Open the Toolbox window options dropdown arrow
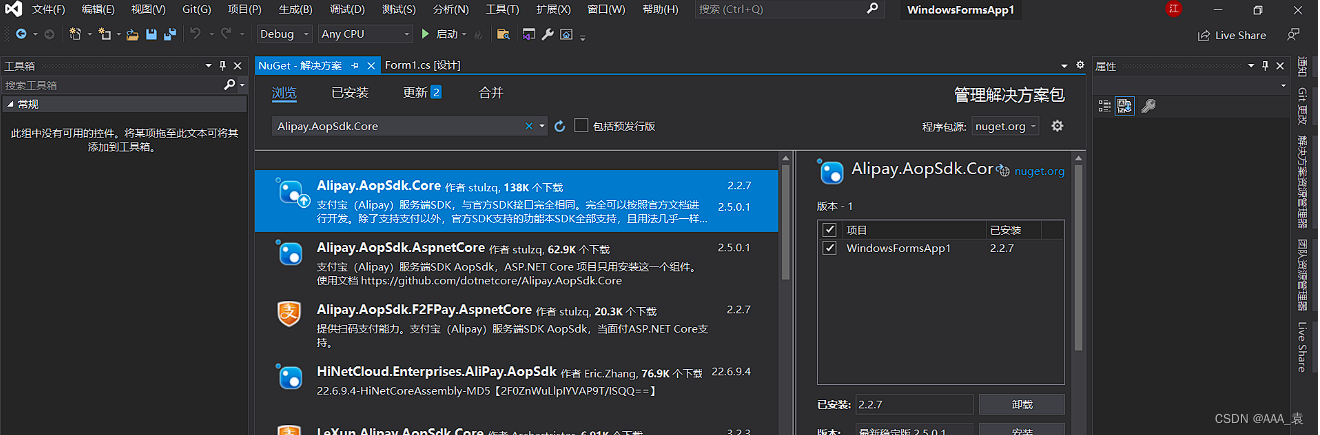Image resolution: width=1320 pixels, height=435 pixels. [209, 65]
